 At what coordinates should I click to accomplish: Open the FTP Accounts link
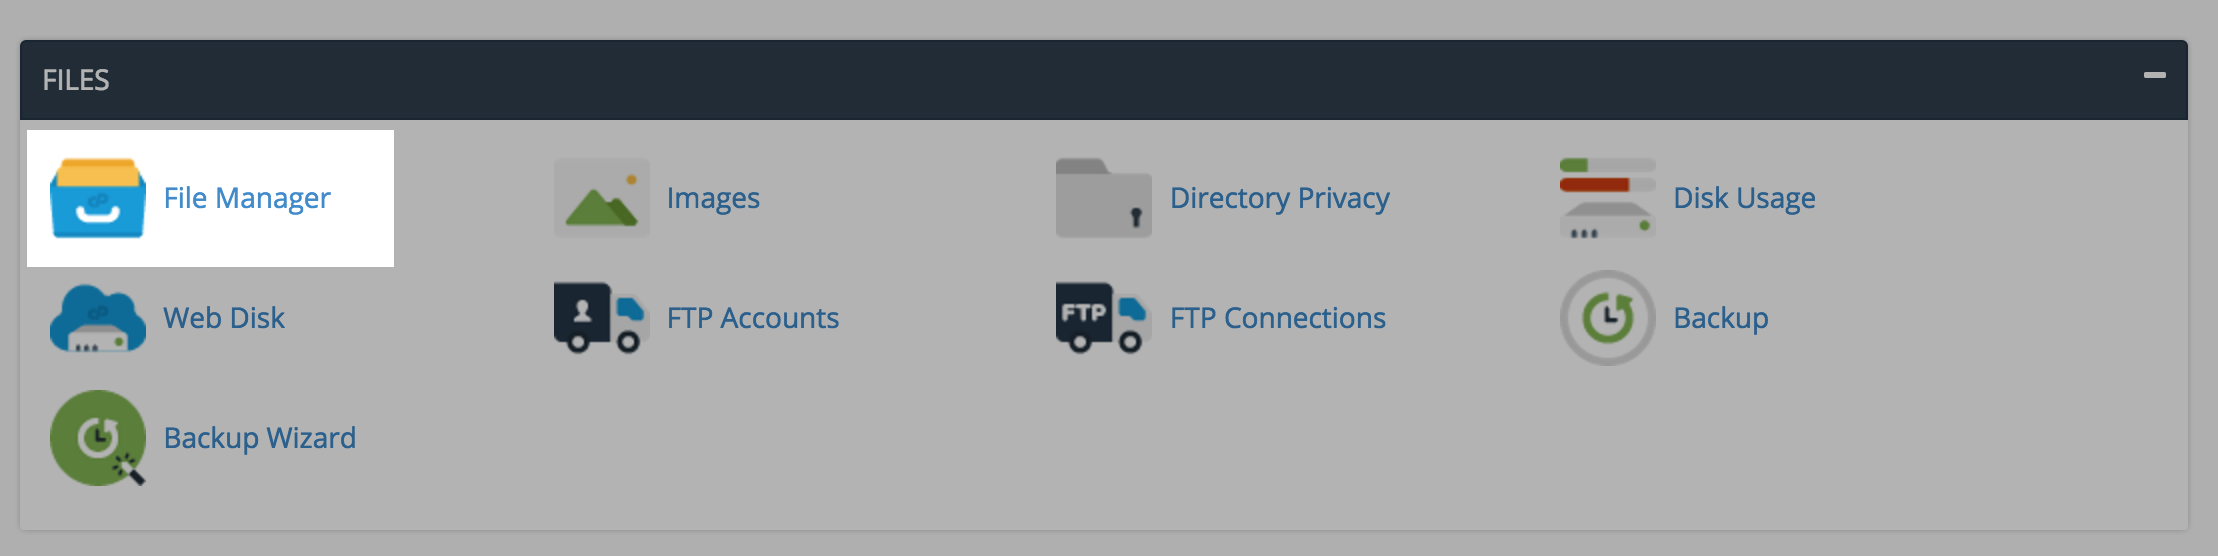[753, 318]
